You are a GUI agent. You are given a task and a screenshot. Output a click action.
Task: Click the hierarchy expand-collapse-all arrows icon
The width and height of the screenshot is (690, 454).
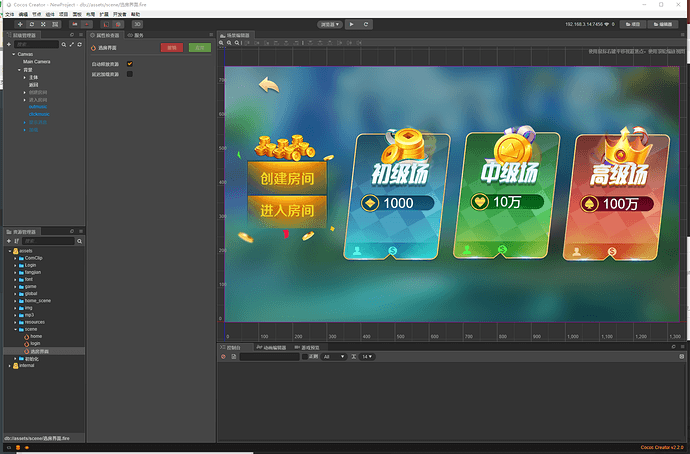(72, 44)
